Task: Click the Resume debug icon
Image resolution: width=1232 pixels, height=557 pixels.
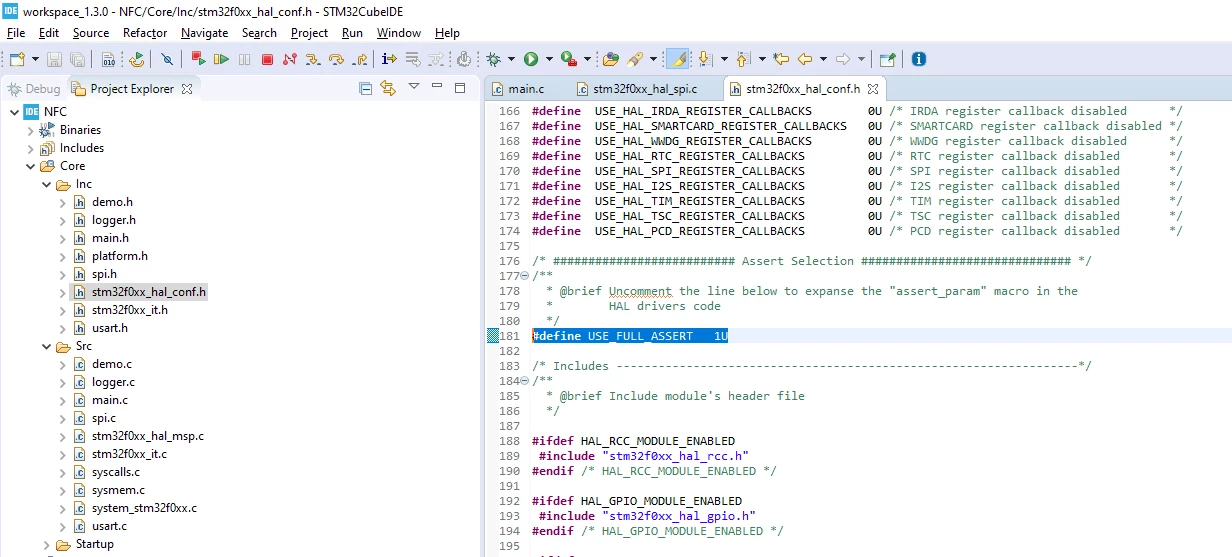Action: pyautogui.click(x=222, y=59)
